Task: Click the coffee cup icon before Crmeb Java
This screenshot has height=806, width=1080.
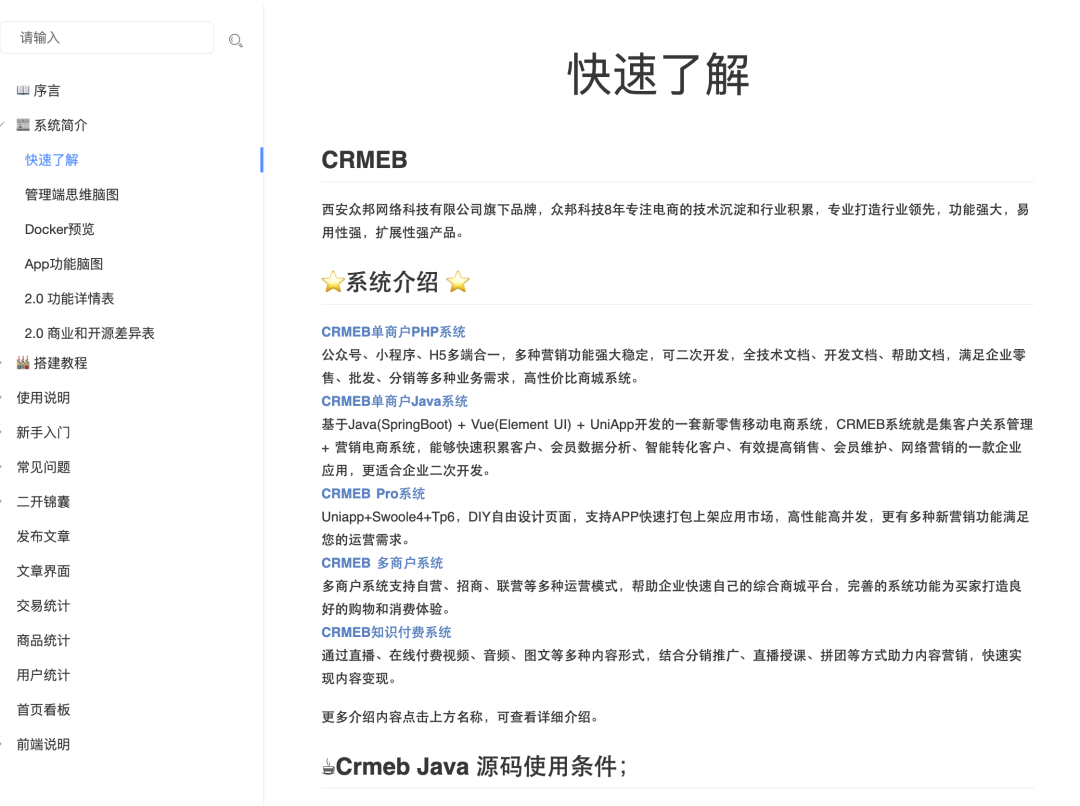Action: pyautogui.click(x=329, y=767)
